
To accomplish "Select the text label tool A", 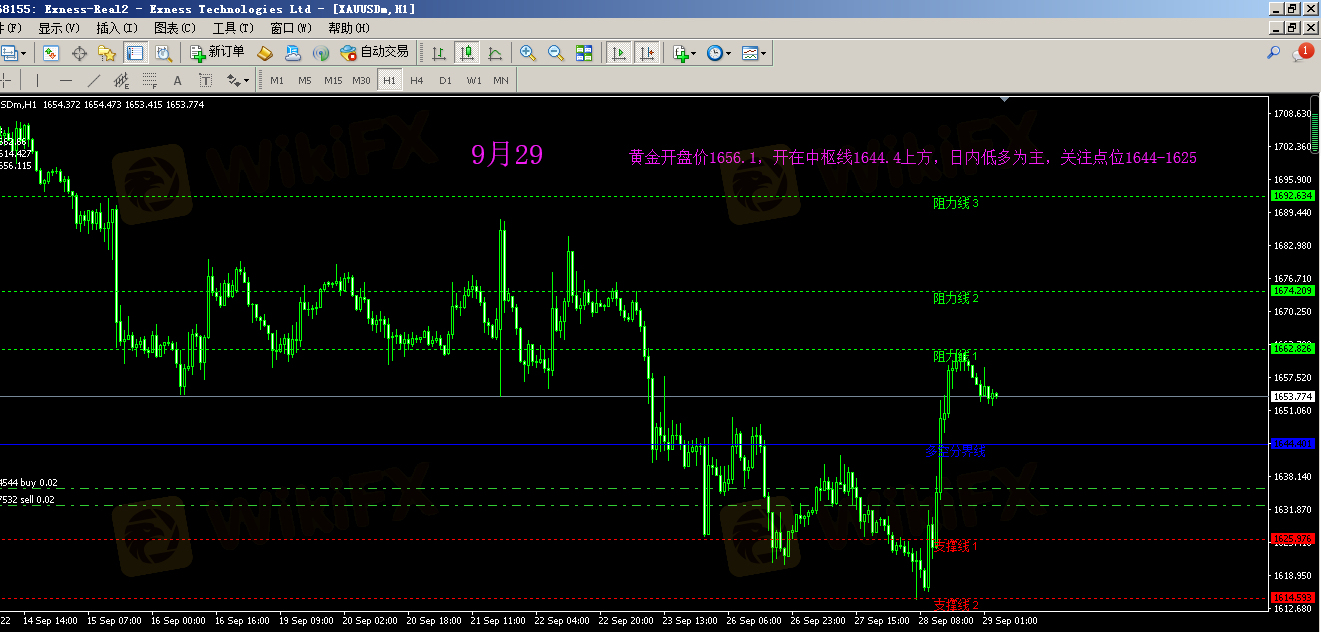I will [178, 80].
